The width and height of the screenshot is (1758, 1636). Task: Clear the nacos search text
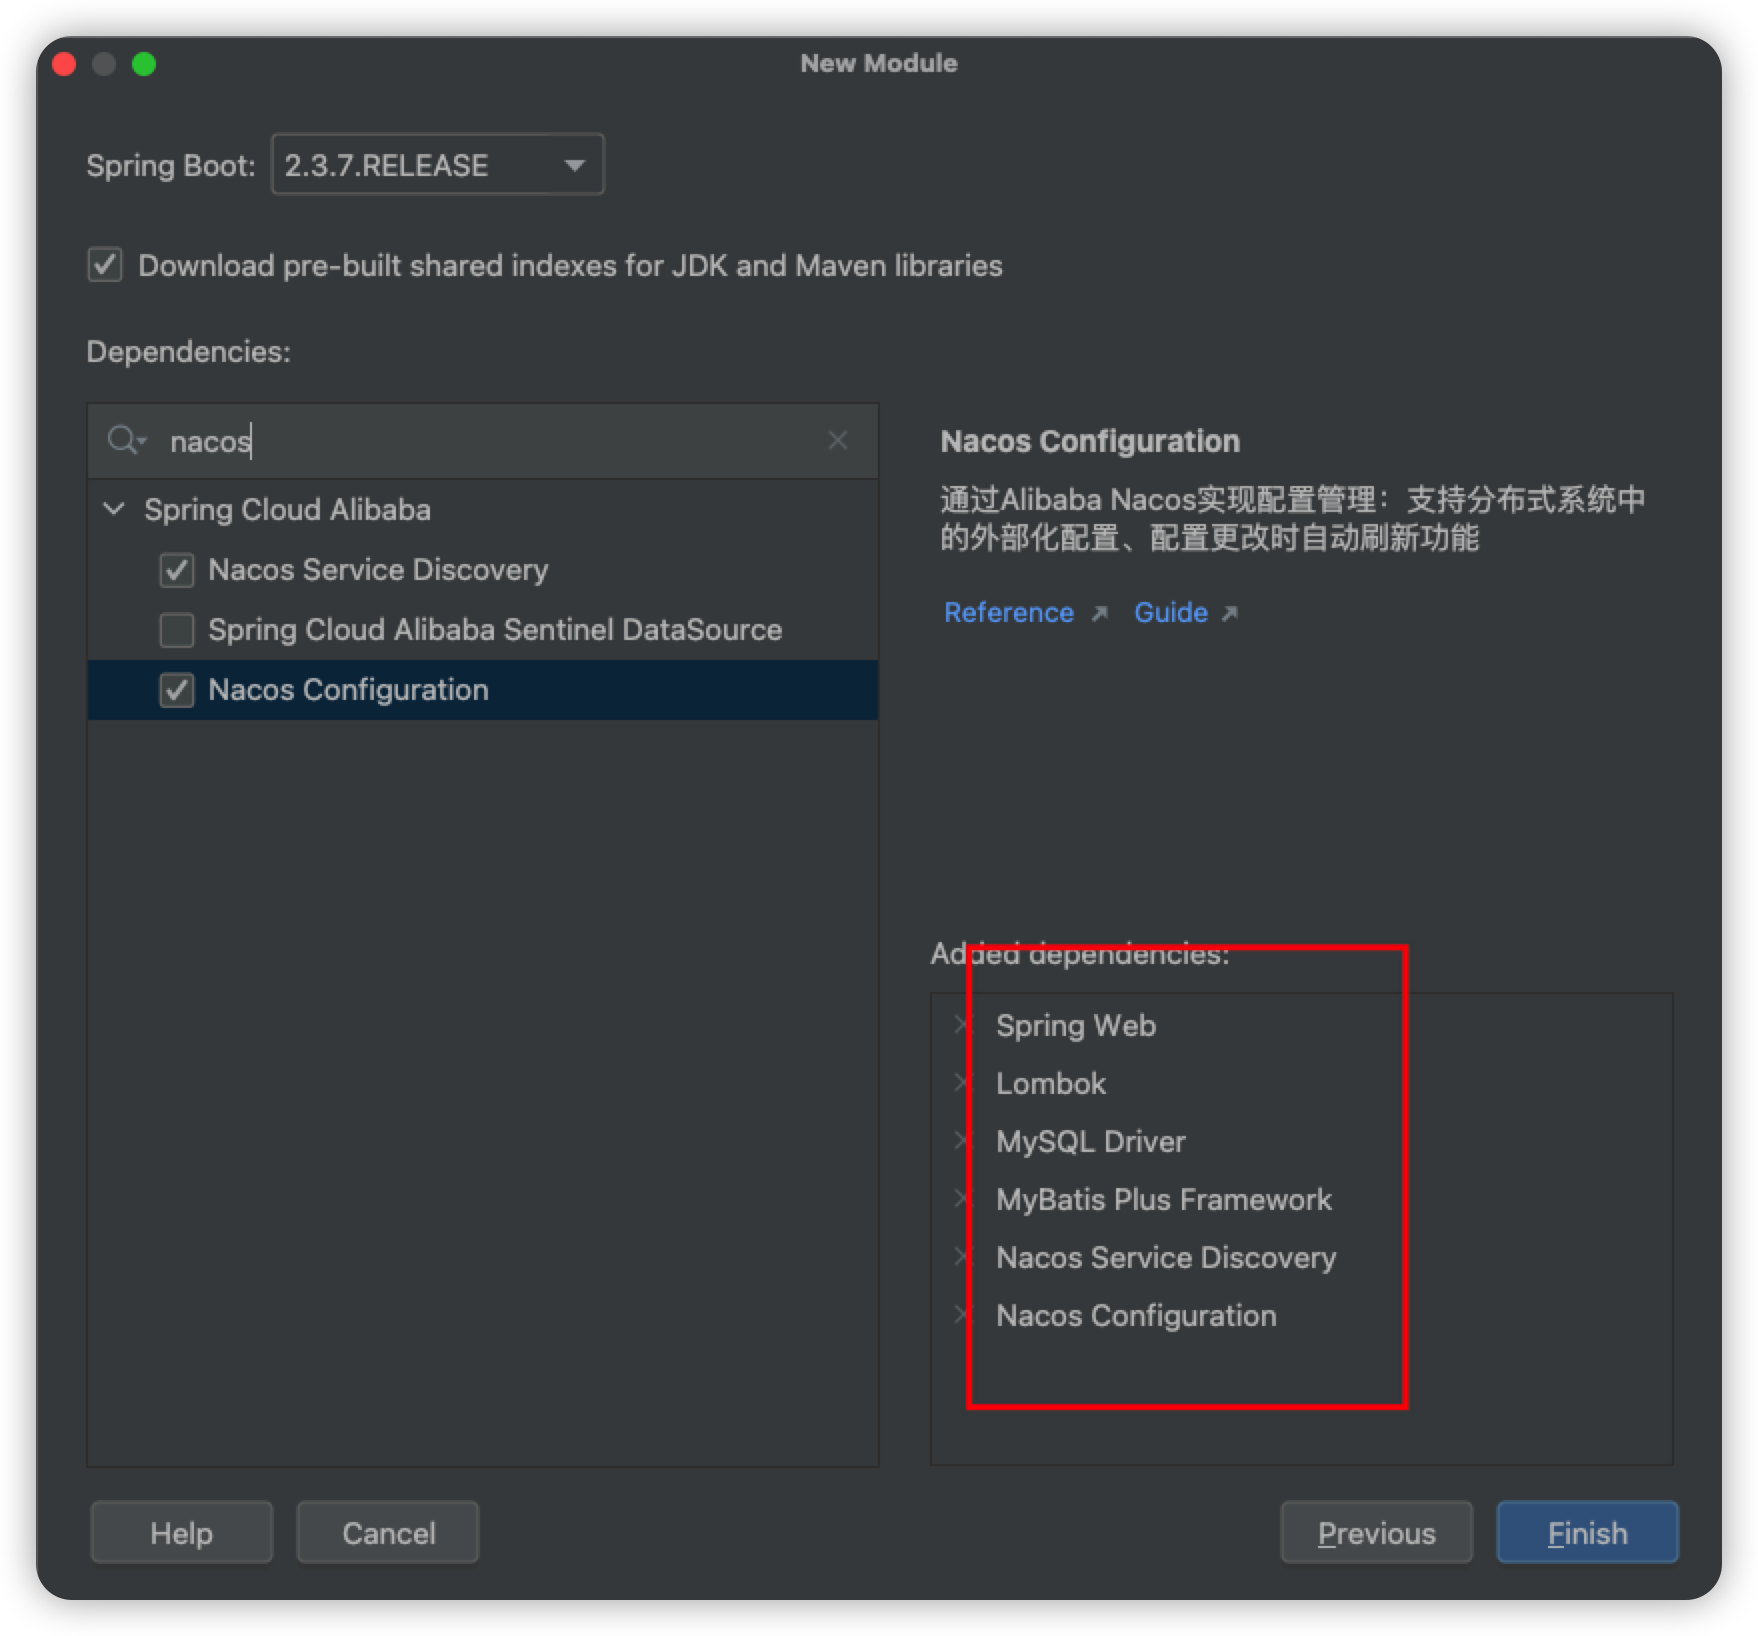tap(838, 440)
